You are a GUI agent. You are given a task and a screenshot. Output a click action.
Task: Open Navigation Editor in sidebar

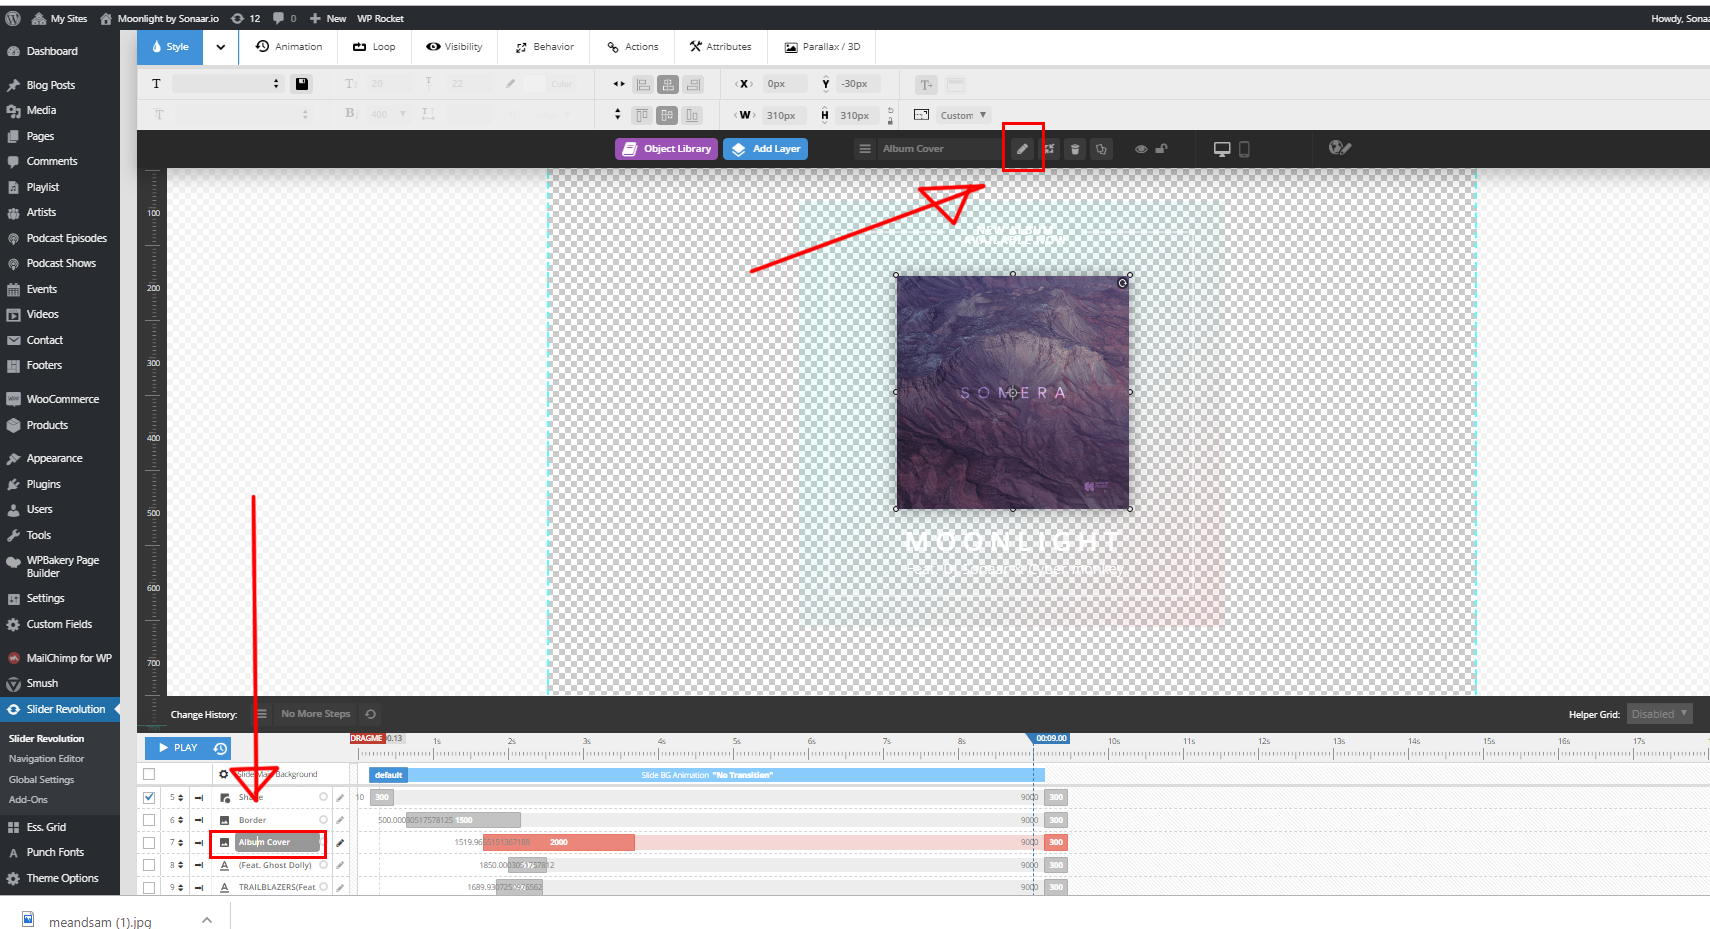[47, 759]
